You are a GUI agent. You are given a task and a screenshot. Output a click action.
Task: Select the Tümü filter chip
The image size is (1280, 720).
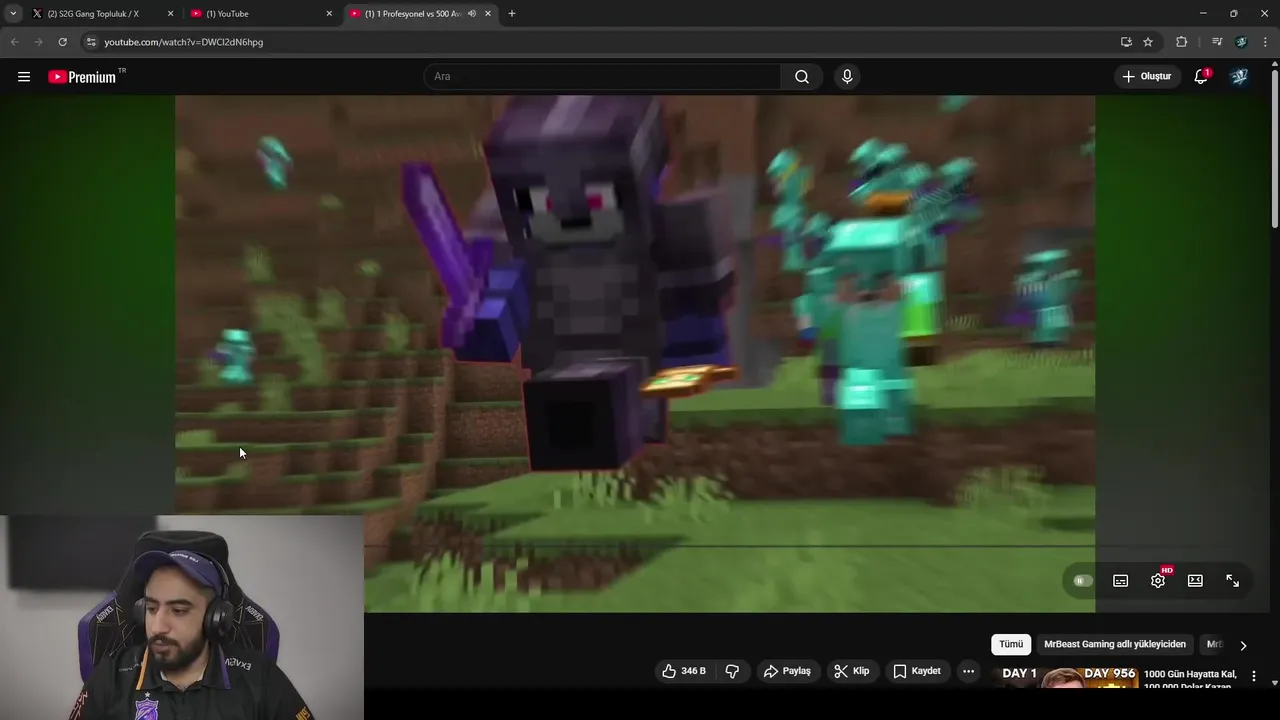(x=1011, y=645)
